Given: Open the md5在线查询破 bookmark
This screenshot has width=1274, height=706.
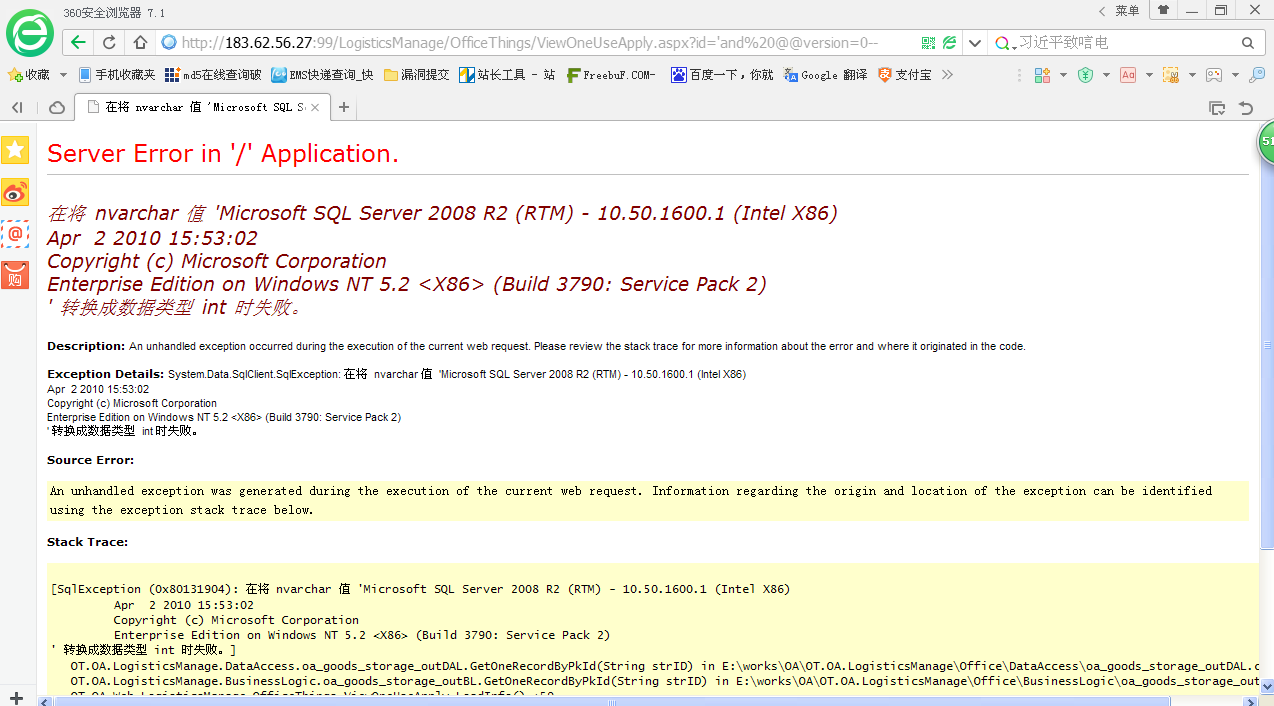Looking at the screenshot, I should pyautogui.click(x=213, y=75).
